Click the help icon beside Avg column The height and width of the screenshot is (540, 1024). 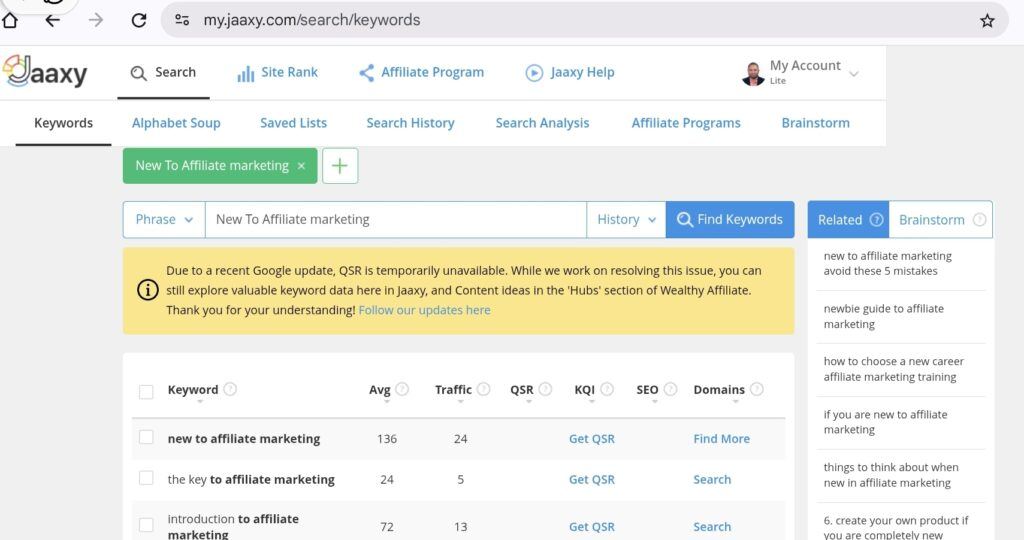pos(402,389)
